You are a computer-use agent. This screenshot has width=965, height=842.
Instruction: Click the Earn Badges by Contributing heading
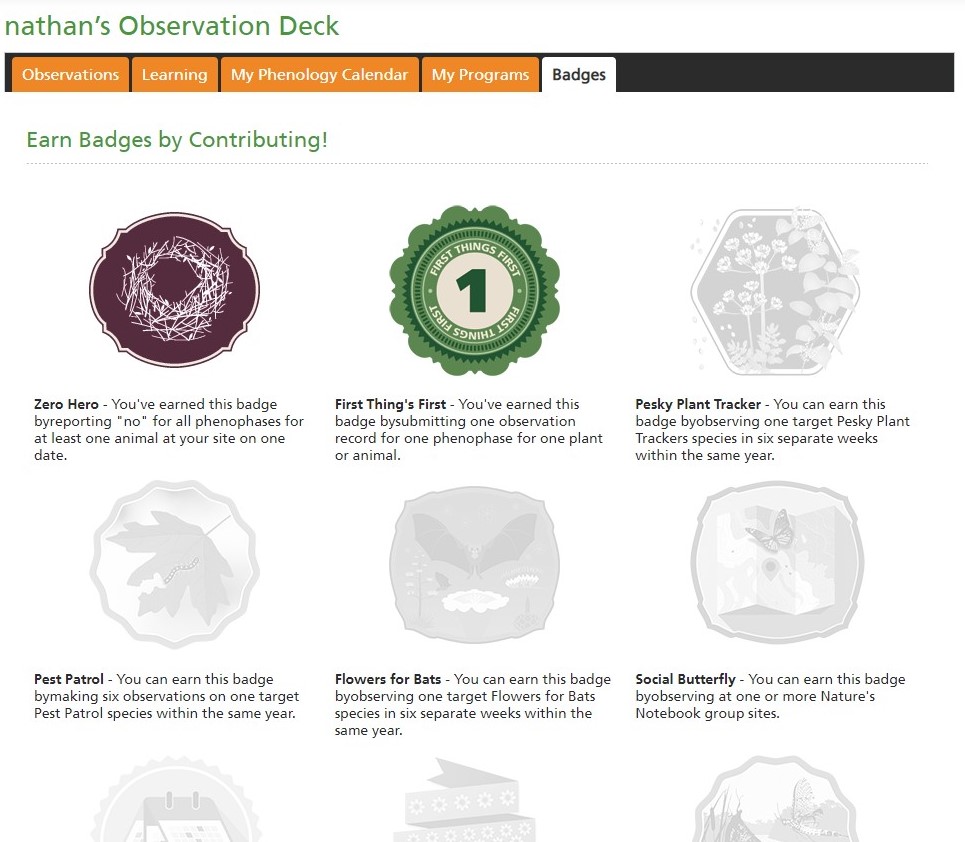[x=177, y=140]
